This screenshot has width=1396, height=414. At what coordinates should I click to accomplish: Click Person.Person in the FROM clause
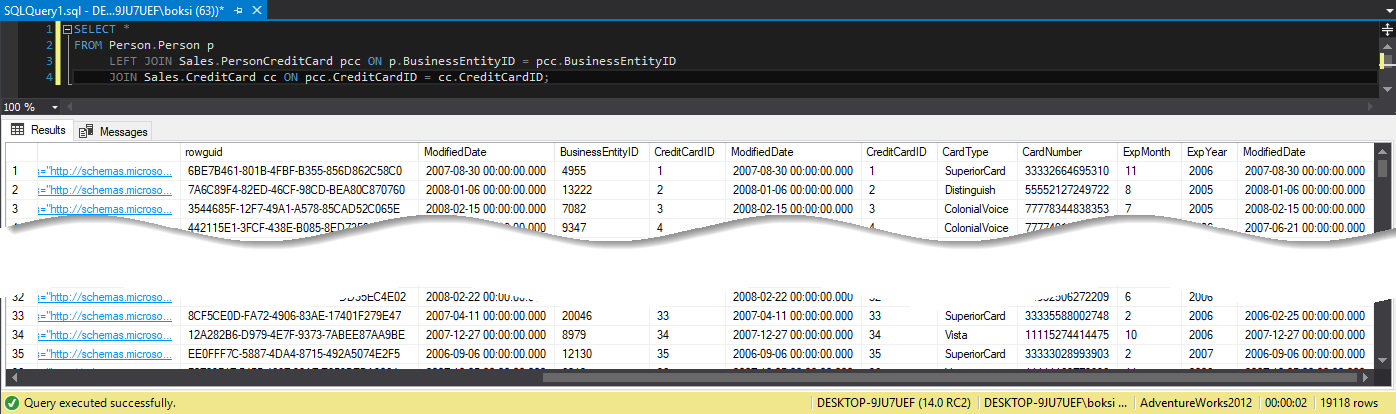coord(154,45)
